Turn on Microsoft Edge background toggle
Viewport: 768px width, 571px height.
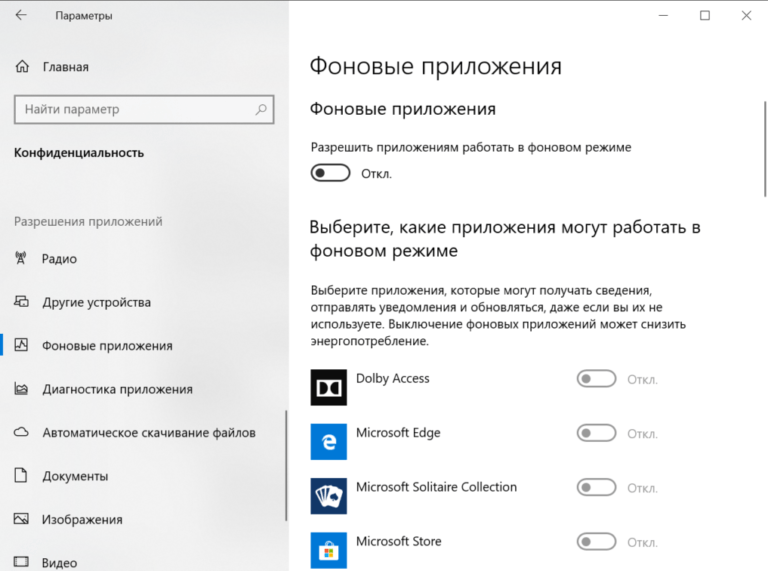(x=597, y=433)
